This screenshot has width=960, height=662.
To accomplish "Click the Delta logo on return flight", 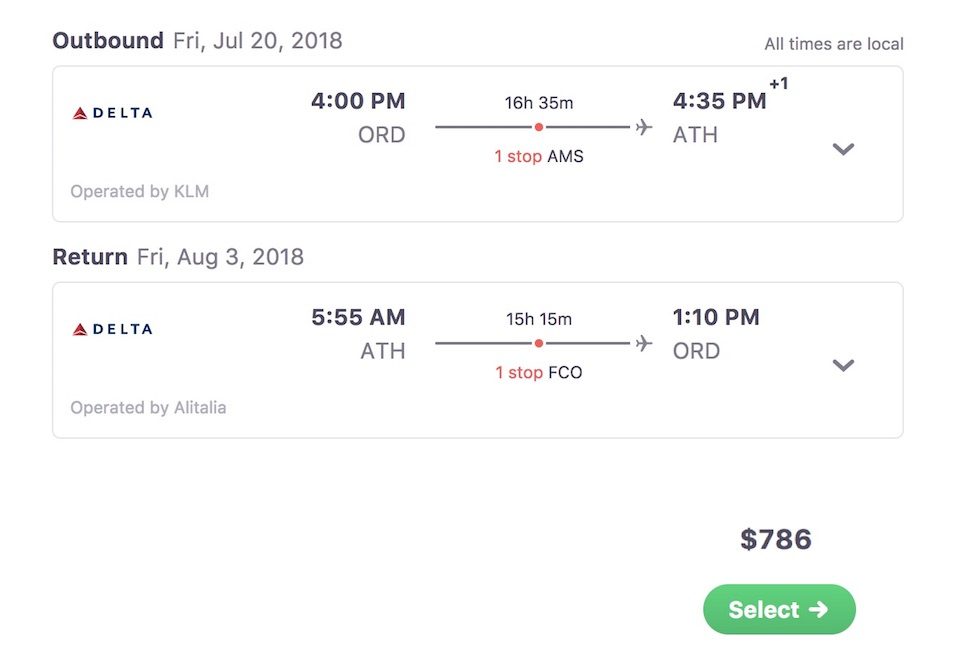I will click(x=113, y=329).
